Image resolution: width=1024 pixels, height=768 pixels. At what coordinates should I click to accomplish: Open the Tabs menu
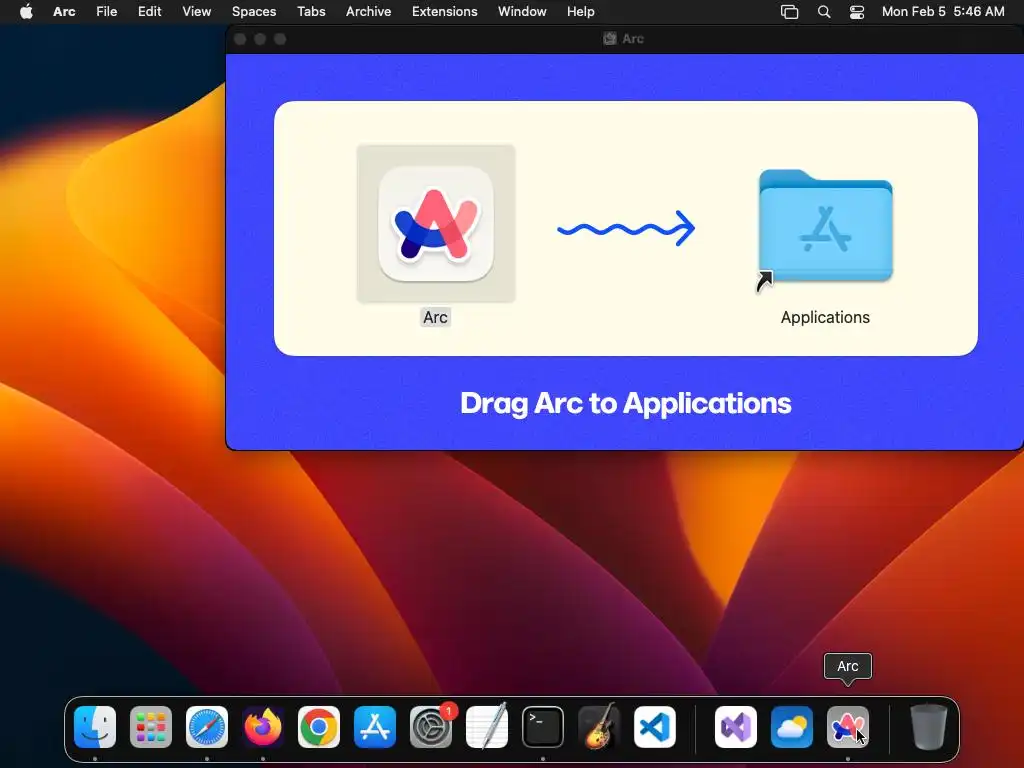tap(311, 12)
